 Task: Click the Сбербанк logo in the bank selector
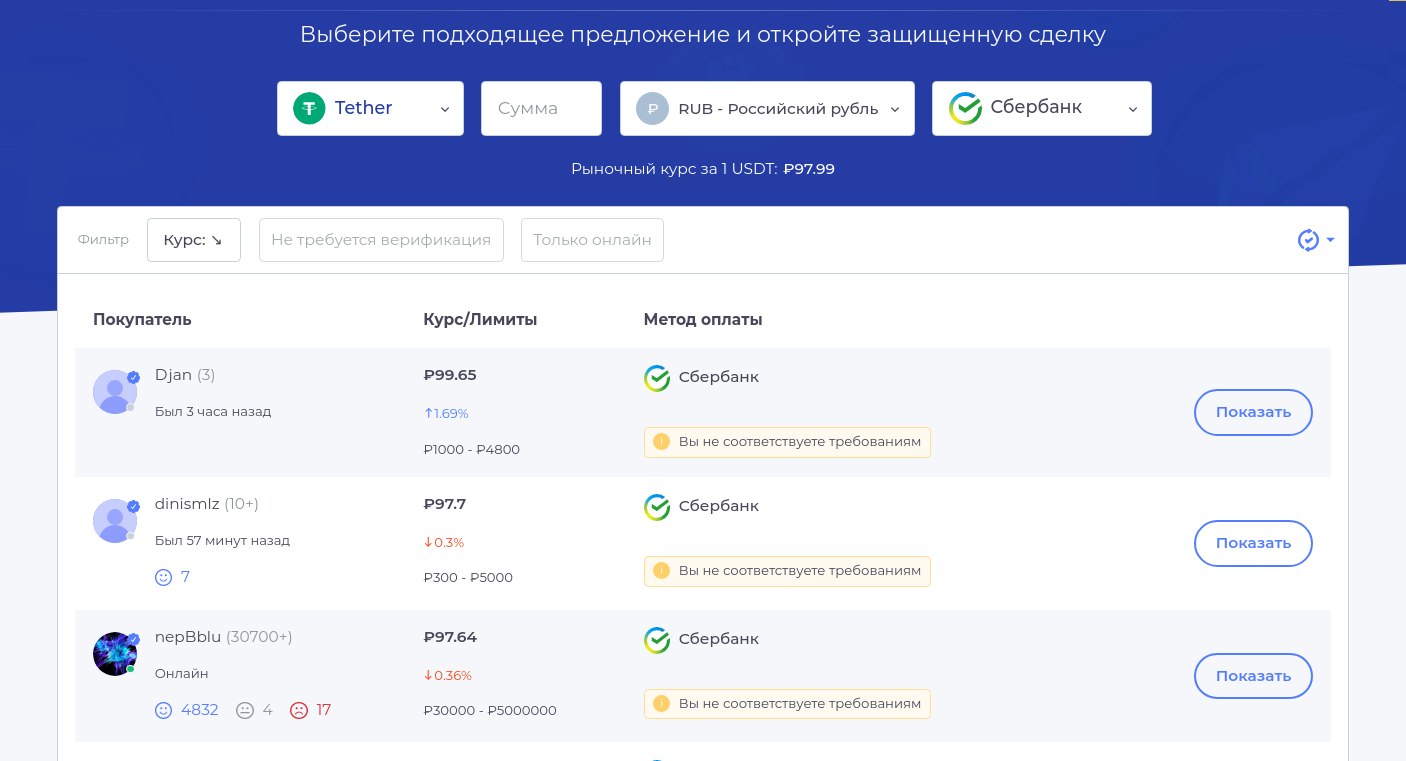(x=965, y=108)
